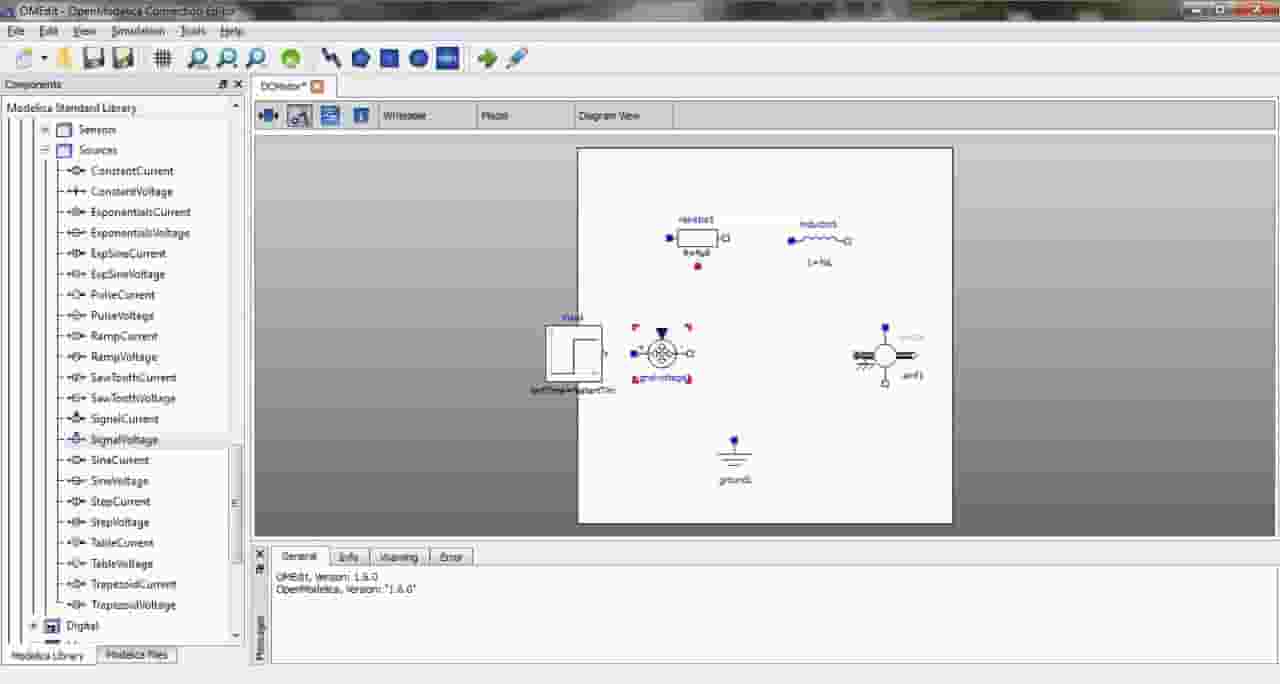Select the Ellipse drawing tool
Screen dimensions: 1280x684
point(418,58)
